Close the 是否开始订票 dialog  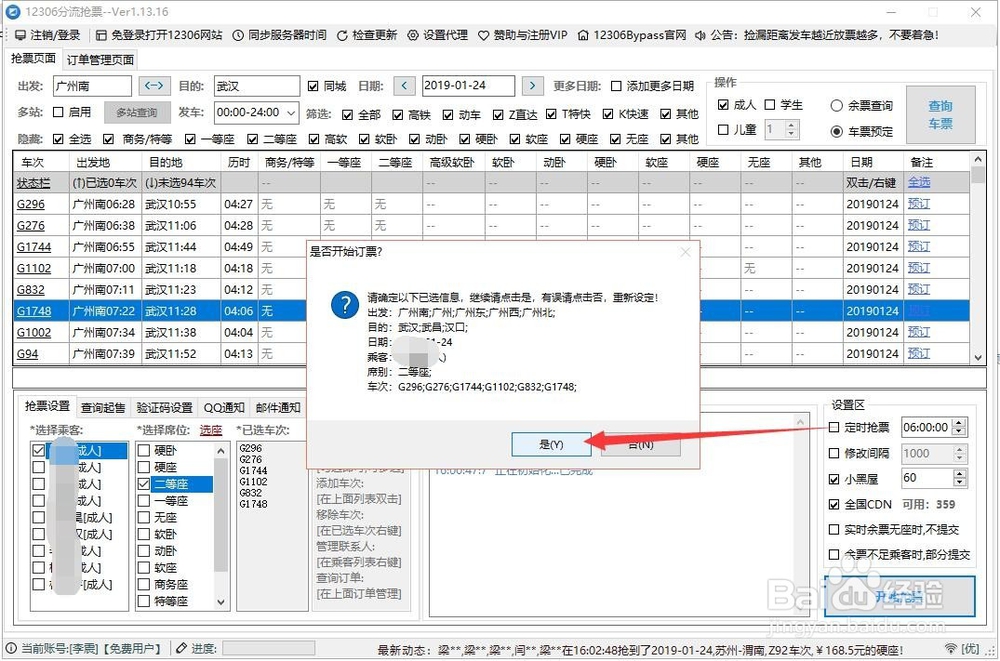click(686, 252)
